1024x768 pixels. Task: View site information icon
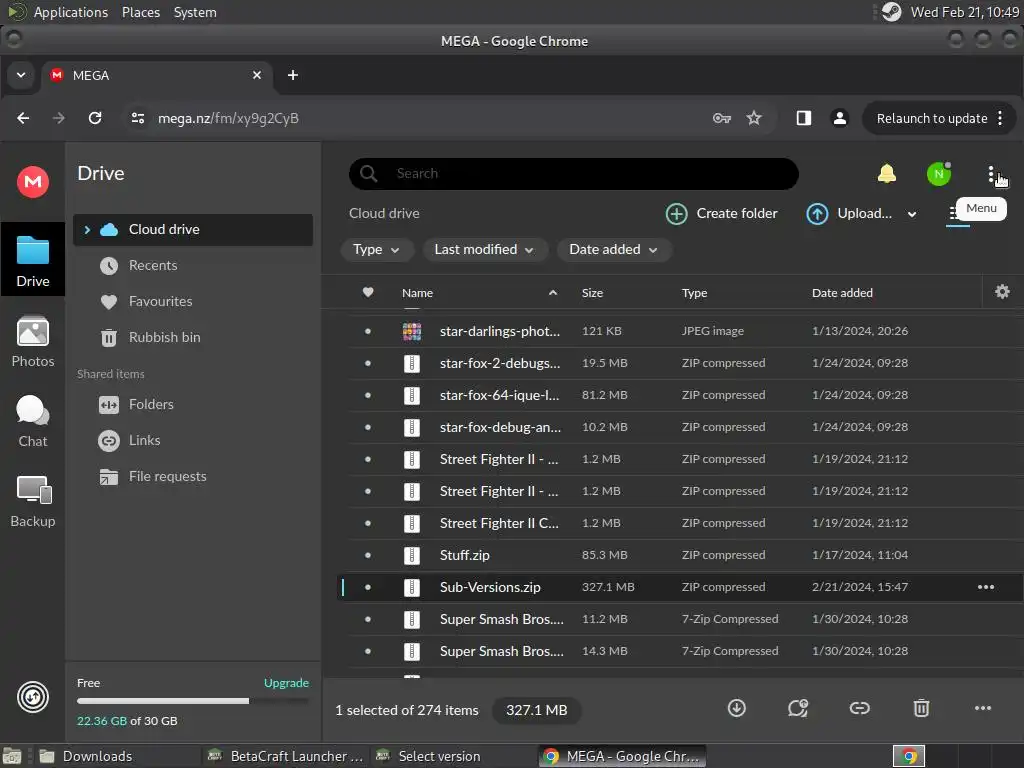[x=138, y=118]
